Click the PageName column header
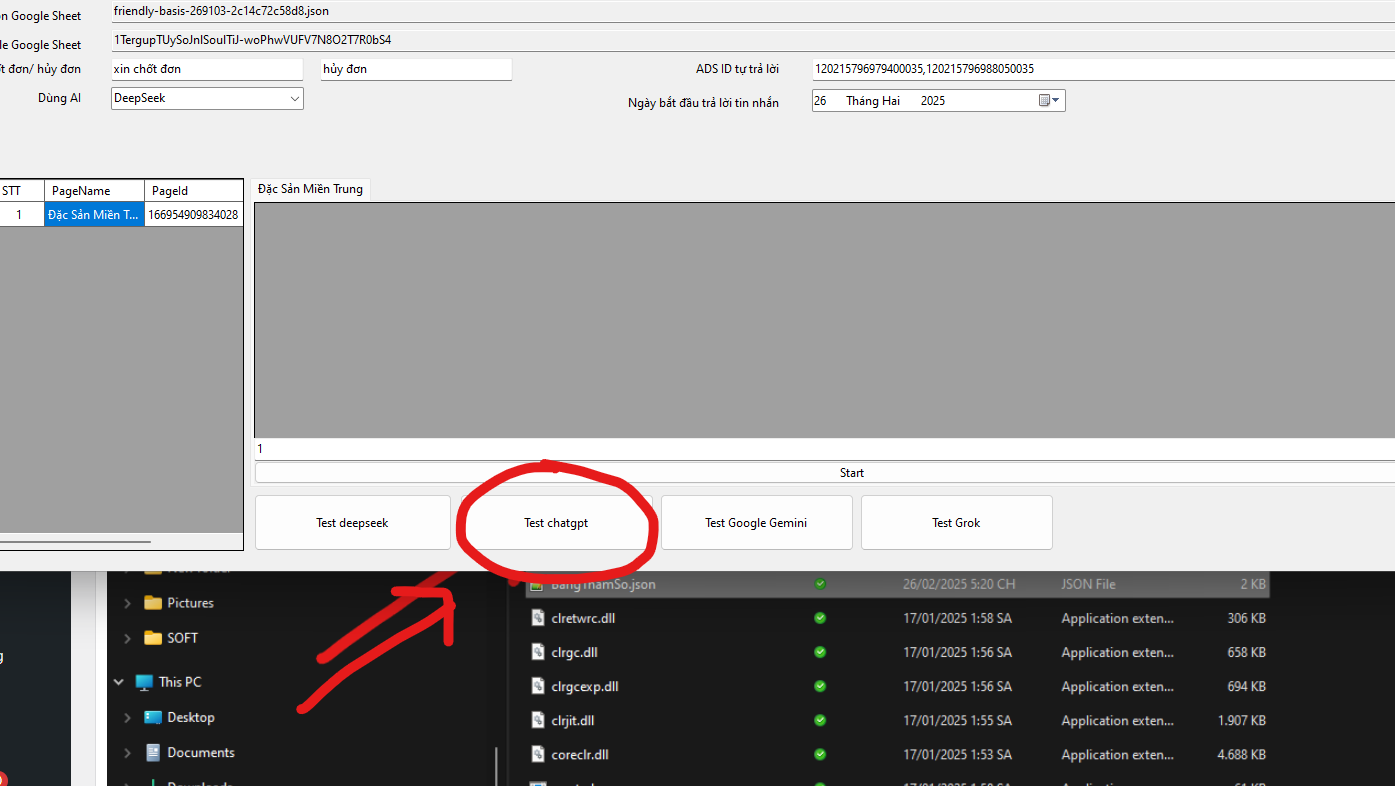 (x=94, y=190)
